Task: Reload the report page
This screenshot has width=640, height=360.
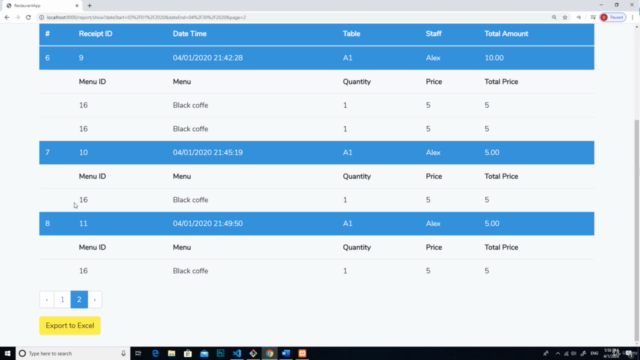Action: 28,17
